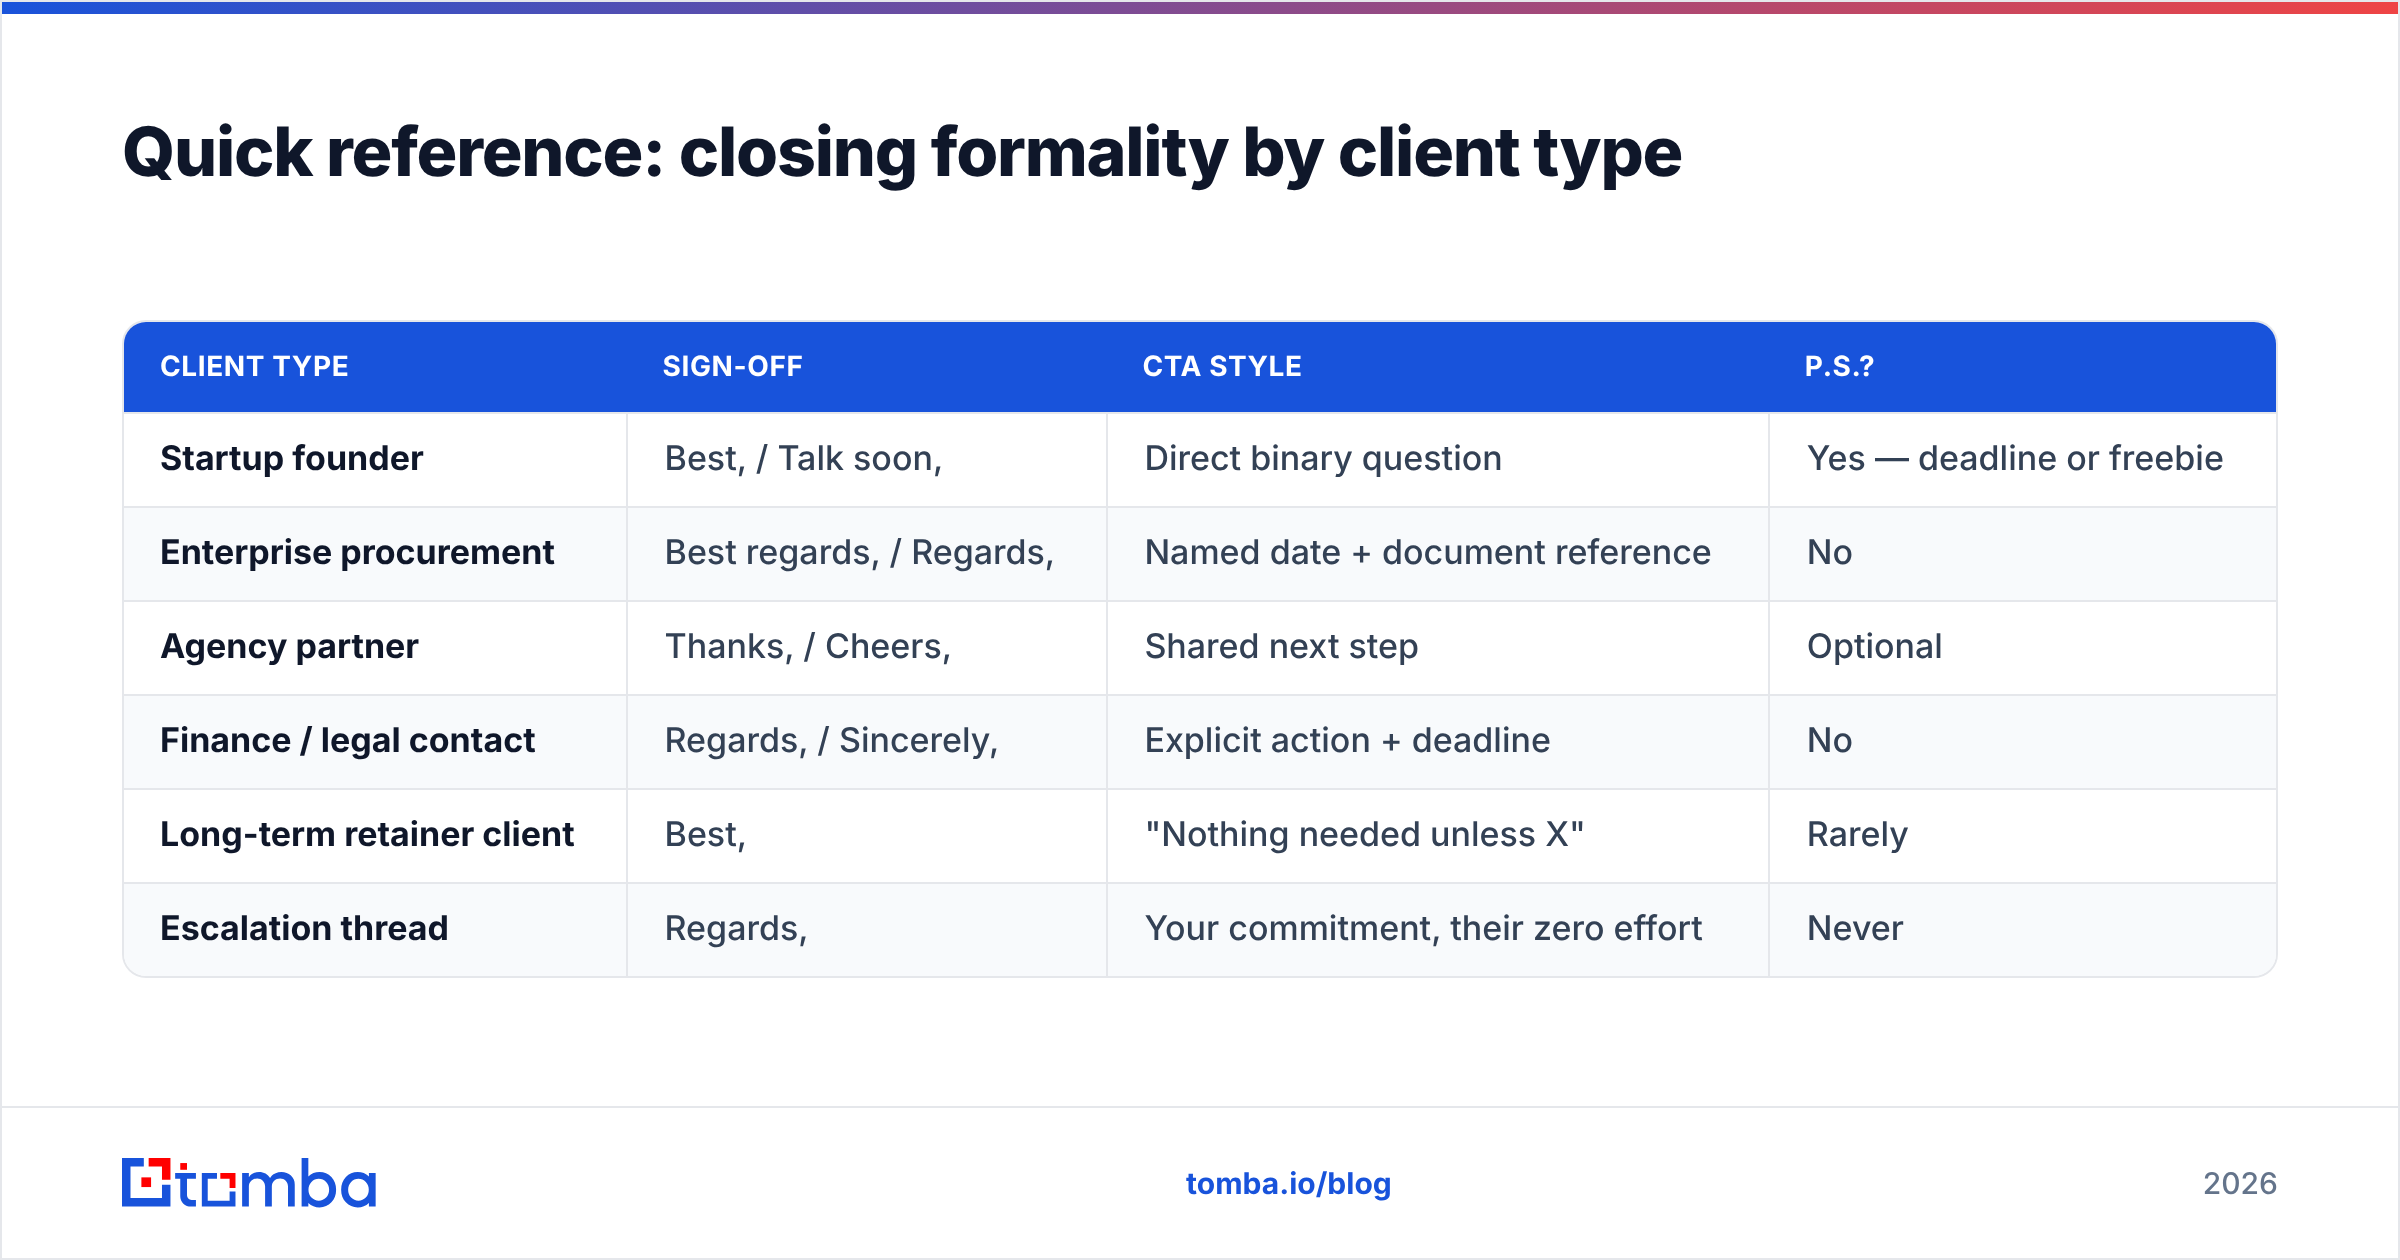Click the tomba logo
The image size is (2400, 1260).
click(249, 1183)
